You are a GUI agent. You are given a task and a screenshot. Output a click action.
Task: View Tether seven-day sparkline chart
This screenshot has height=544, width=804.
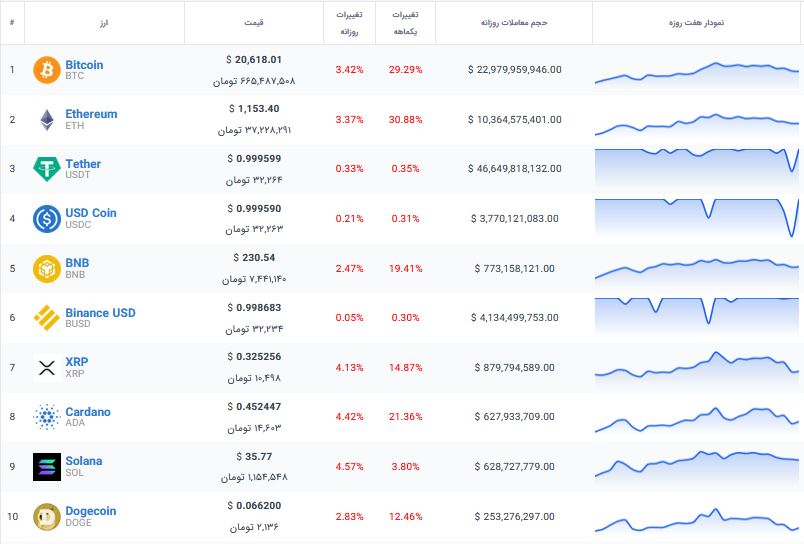click(x=697, y=169)
